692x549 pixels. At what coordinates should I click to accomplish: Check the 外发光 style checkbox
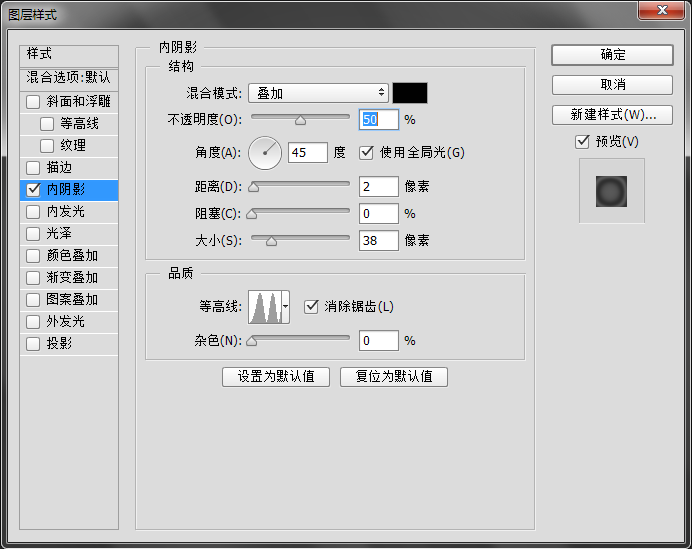pyautogui.click(x=33, y=322)
